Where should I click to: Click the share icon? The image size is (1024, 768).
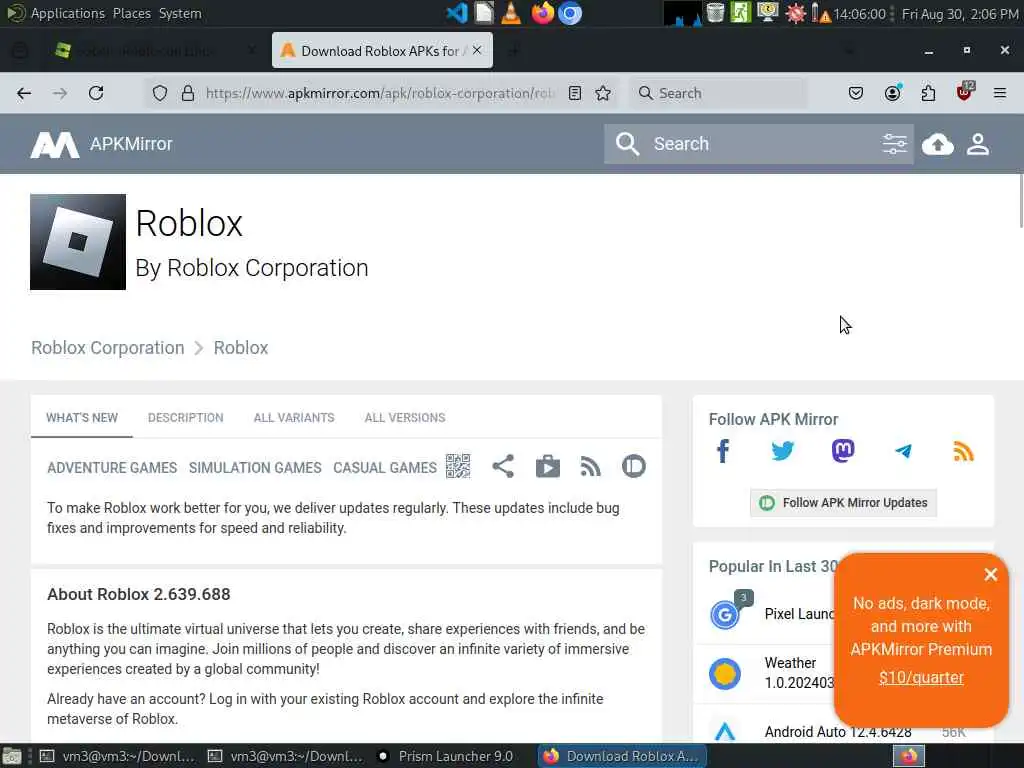point(503,466)
